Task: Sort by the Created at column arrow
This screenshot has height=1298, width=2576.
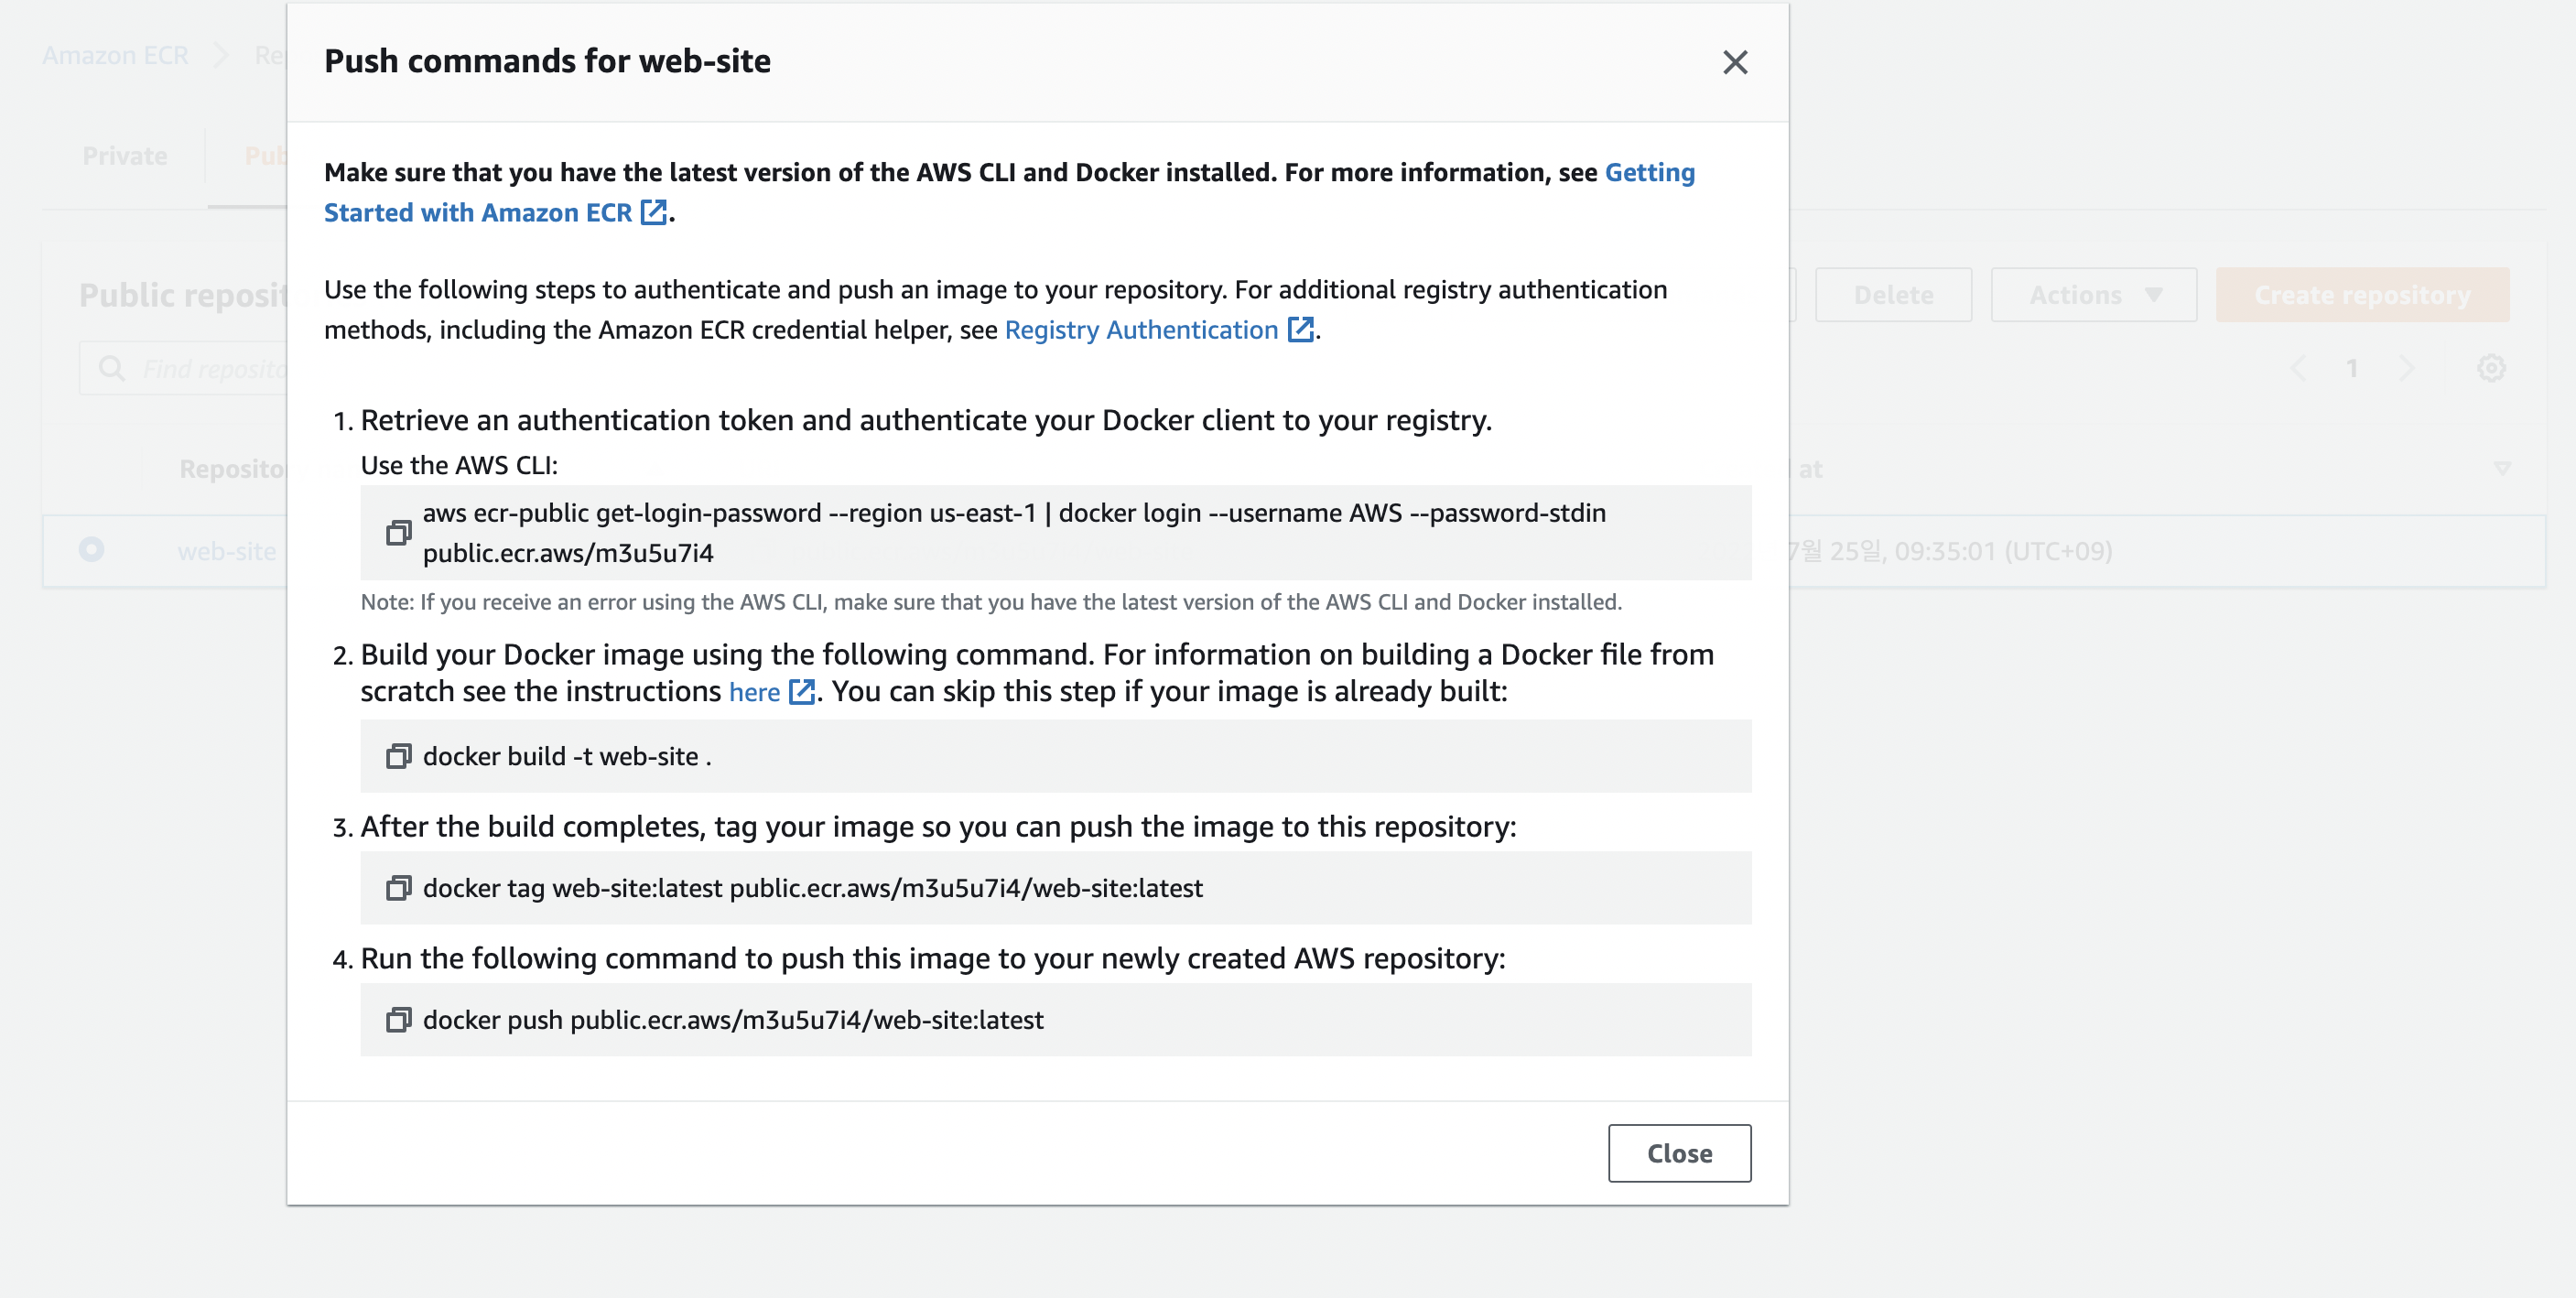Action: pyautogui.click(x=2502, y=468)
